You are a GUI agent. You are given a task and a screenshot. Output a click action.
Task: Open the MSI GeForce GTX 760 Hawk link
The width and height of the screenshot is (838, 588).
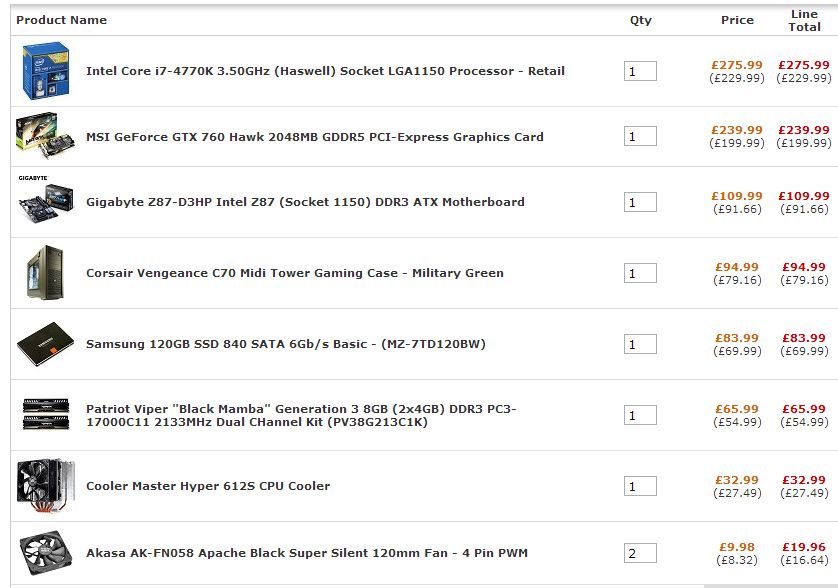click(x=315, y=137)
